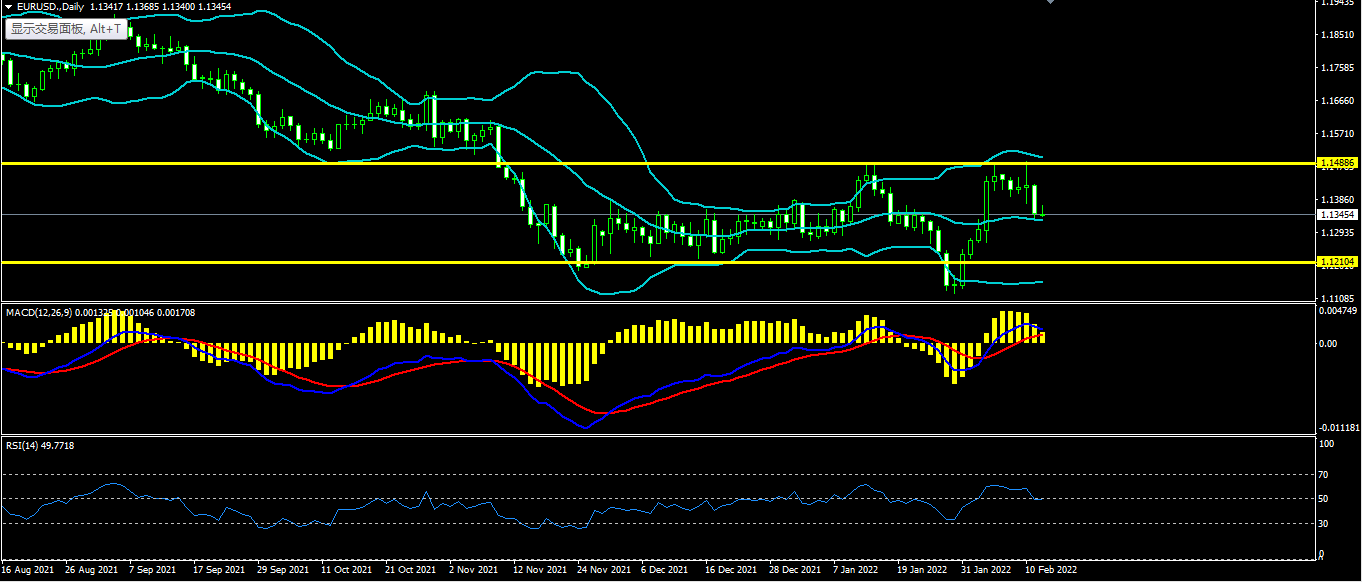Click the trading panel toggle triangle beside EURUSD
Screen dimensions: 1363x582
(x=8, y=6)
